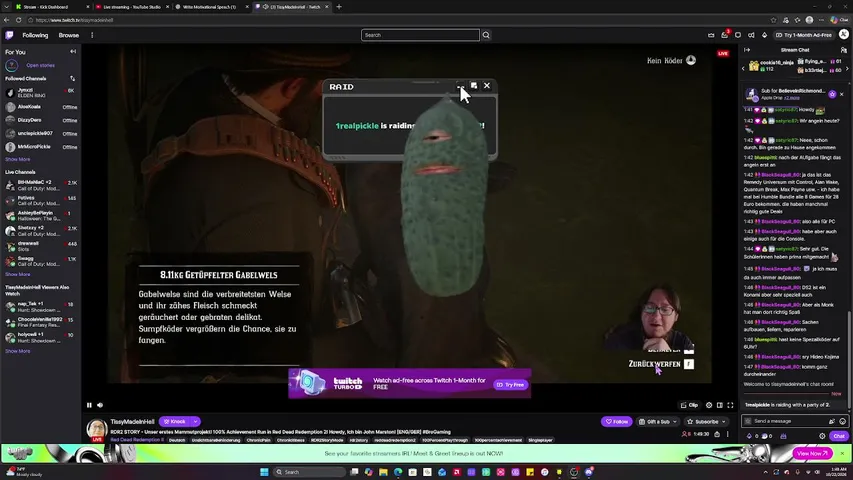Show previous gift leaderboard entry
This screenshot has width=853, height=480.
pyautogui.click(x=743, y=69)
